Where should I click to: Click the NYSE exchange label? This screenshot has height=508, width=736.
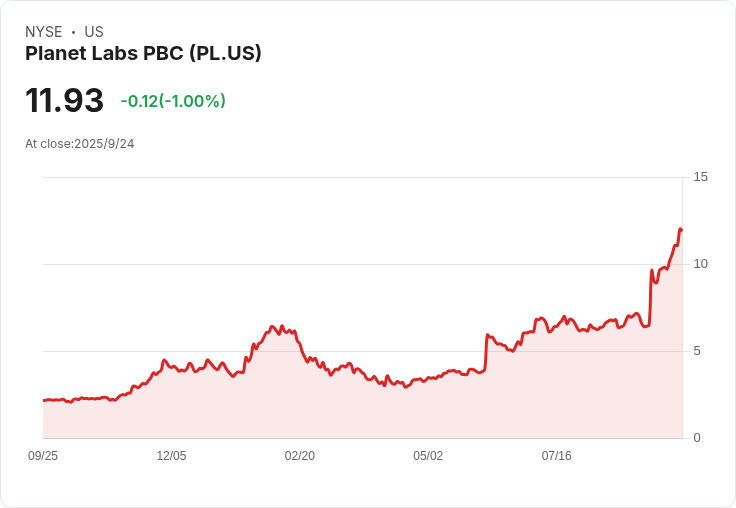tap(43, 32)
